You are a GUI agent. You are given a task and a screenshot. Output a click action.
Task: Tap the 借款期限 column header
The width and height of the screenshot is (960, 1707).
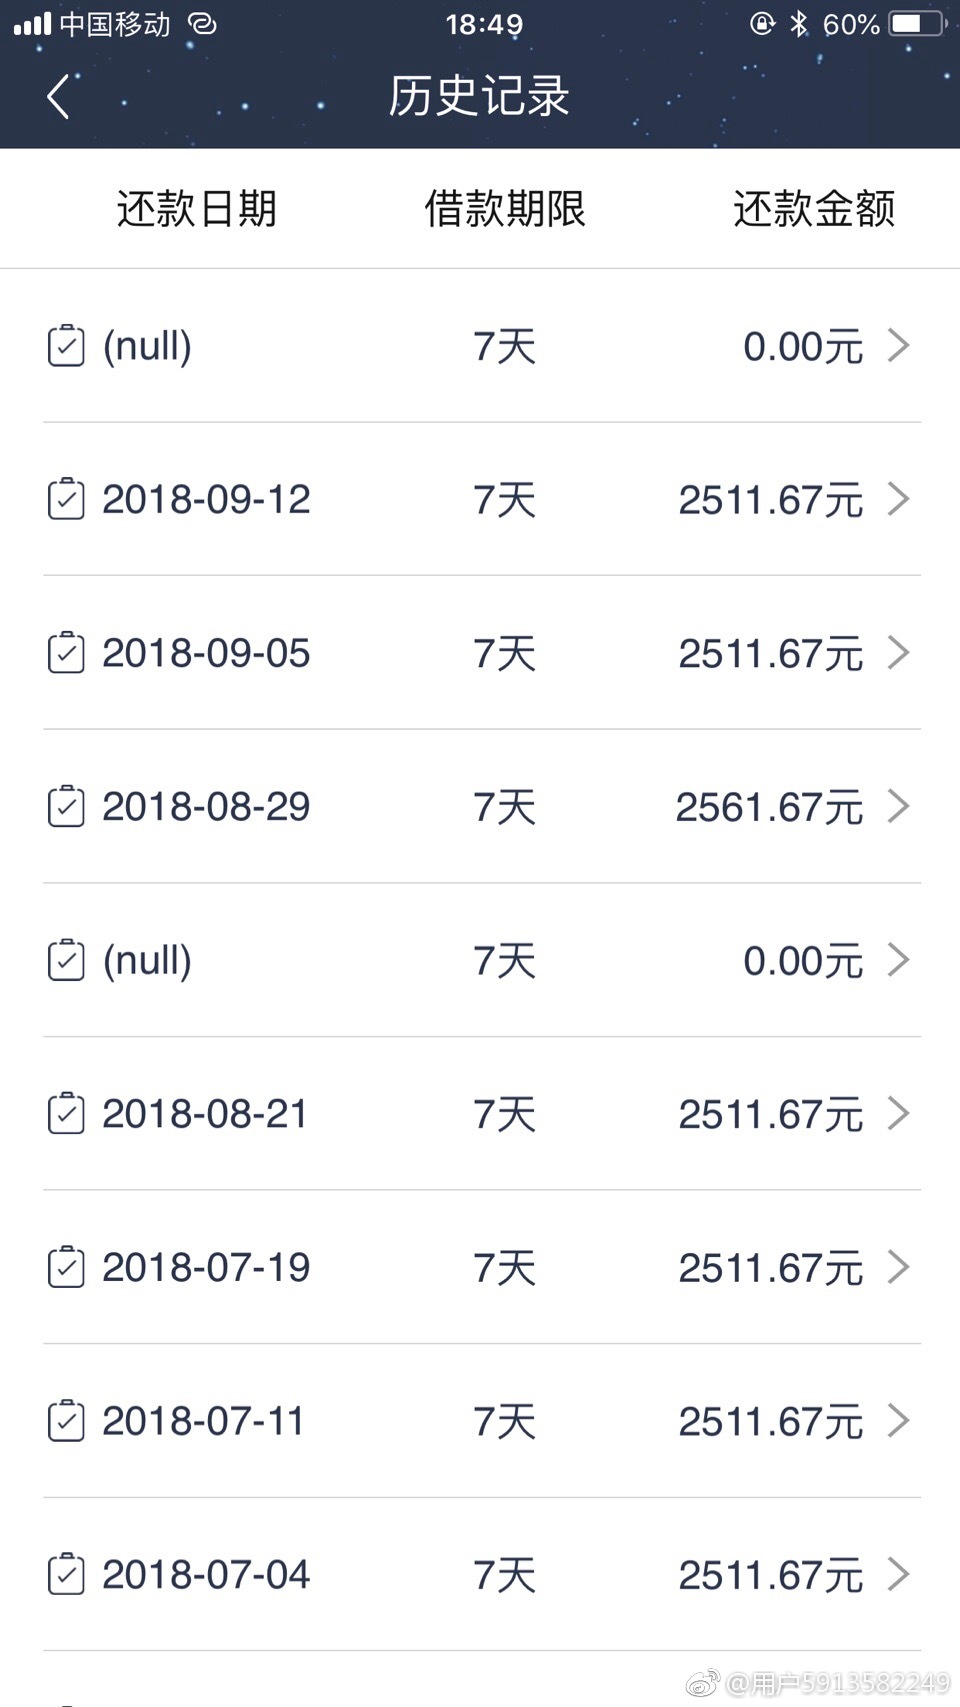pyautogui.click(x=505, y=209)
